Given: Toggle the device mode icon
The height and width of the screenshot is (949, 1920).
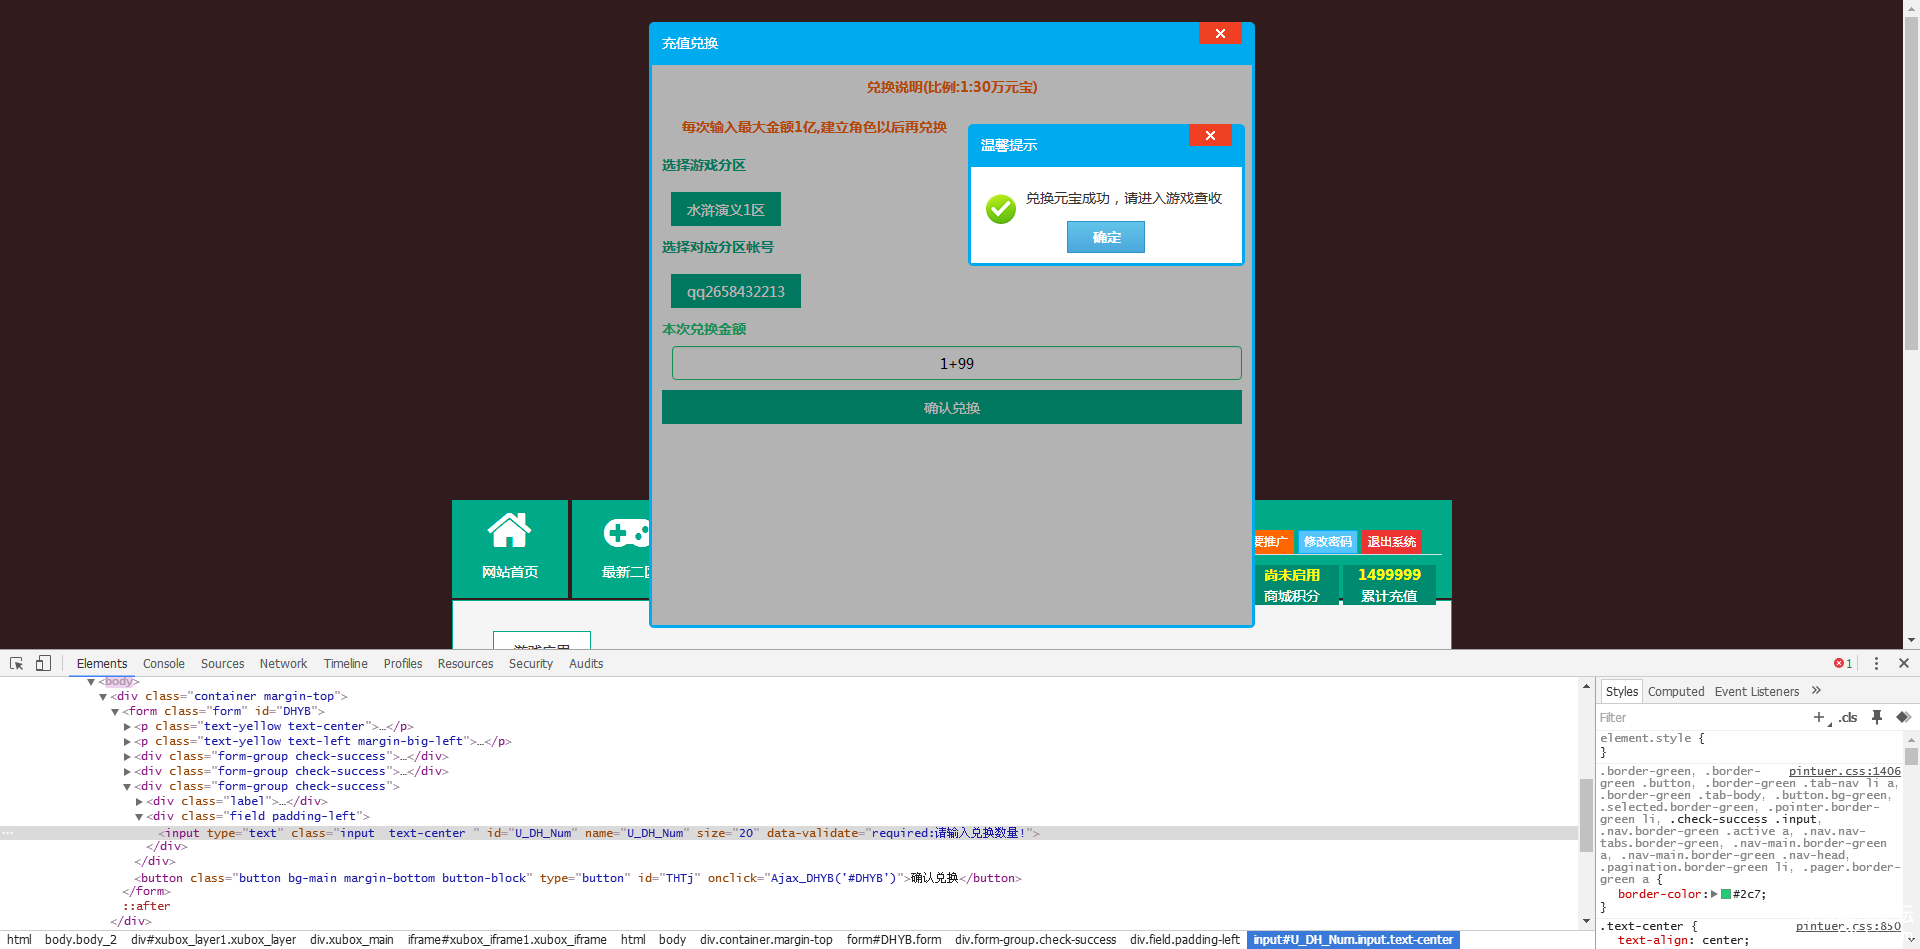Looking at the screenshot, I should pyautogui.click(x=43, y=663).
